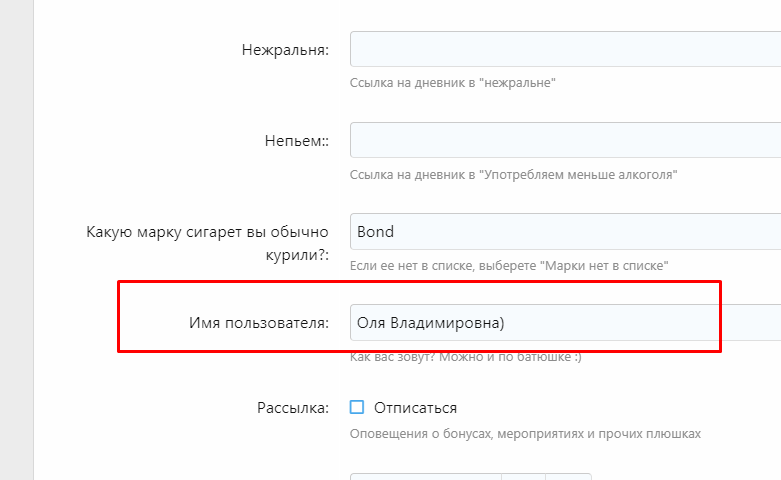Click the Имя пользователя label
Viewport: 781px width, 480px height.
coord(258,323)
